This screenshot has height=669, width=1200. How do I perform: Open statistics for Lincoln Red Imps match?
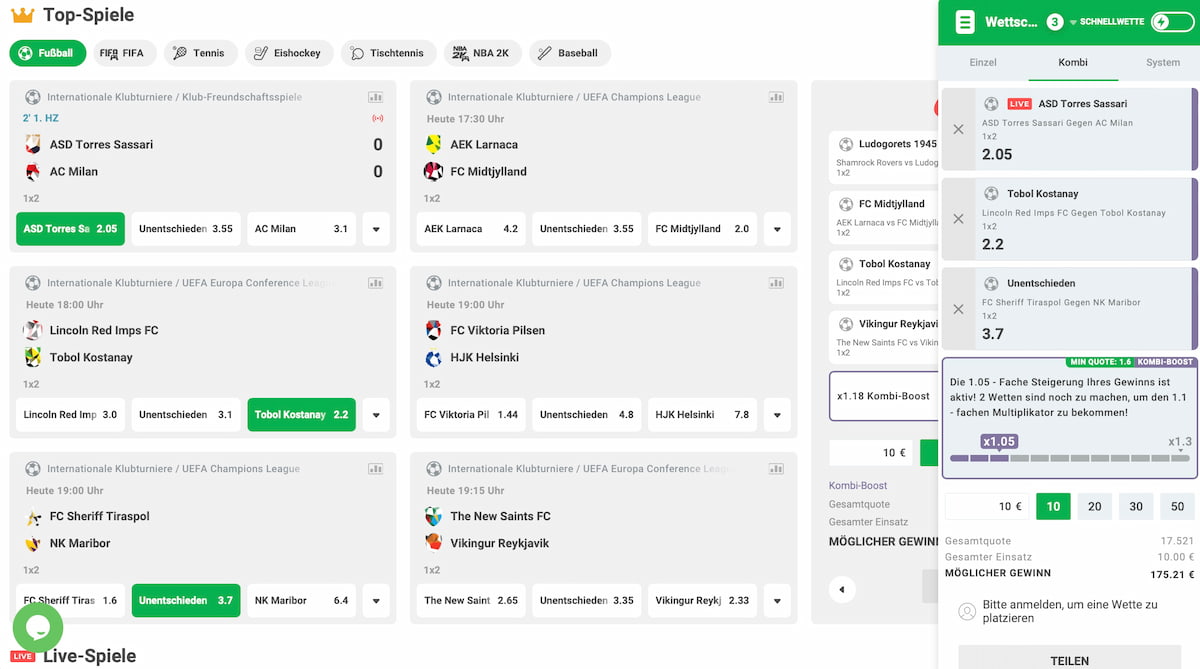click(376, 283)
